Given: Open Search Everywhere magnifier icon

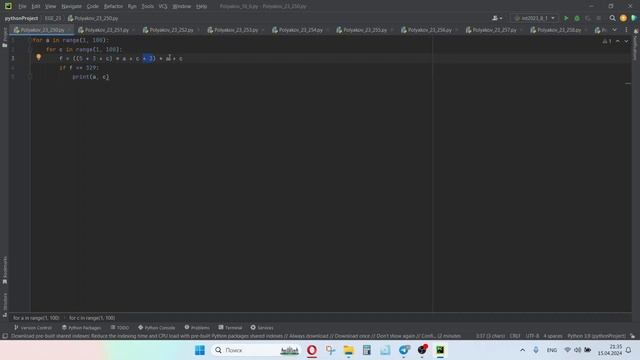Looking at the screenshot, I should click(x=612, y=18).
